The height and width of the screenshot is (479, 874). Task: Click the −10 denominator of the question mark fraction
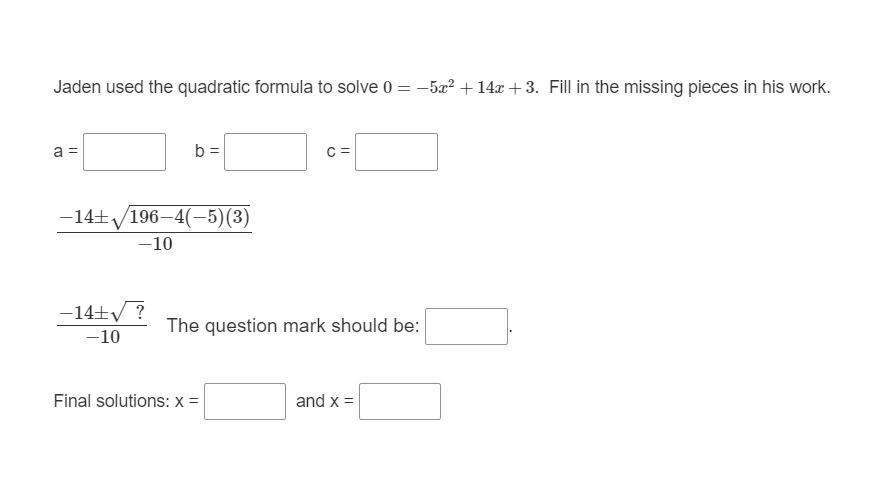pos(103,337)
